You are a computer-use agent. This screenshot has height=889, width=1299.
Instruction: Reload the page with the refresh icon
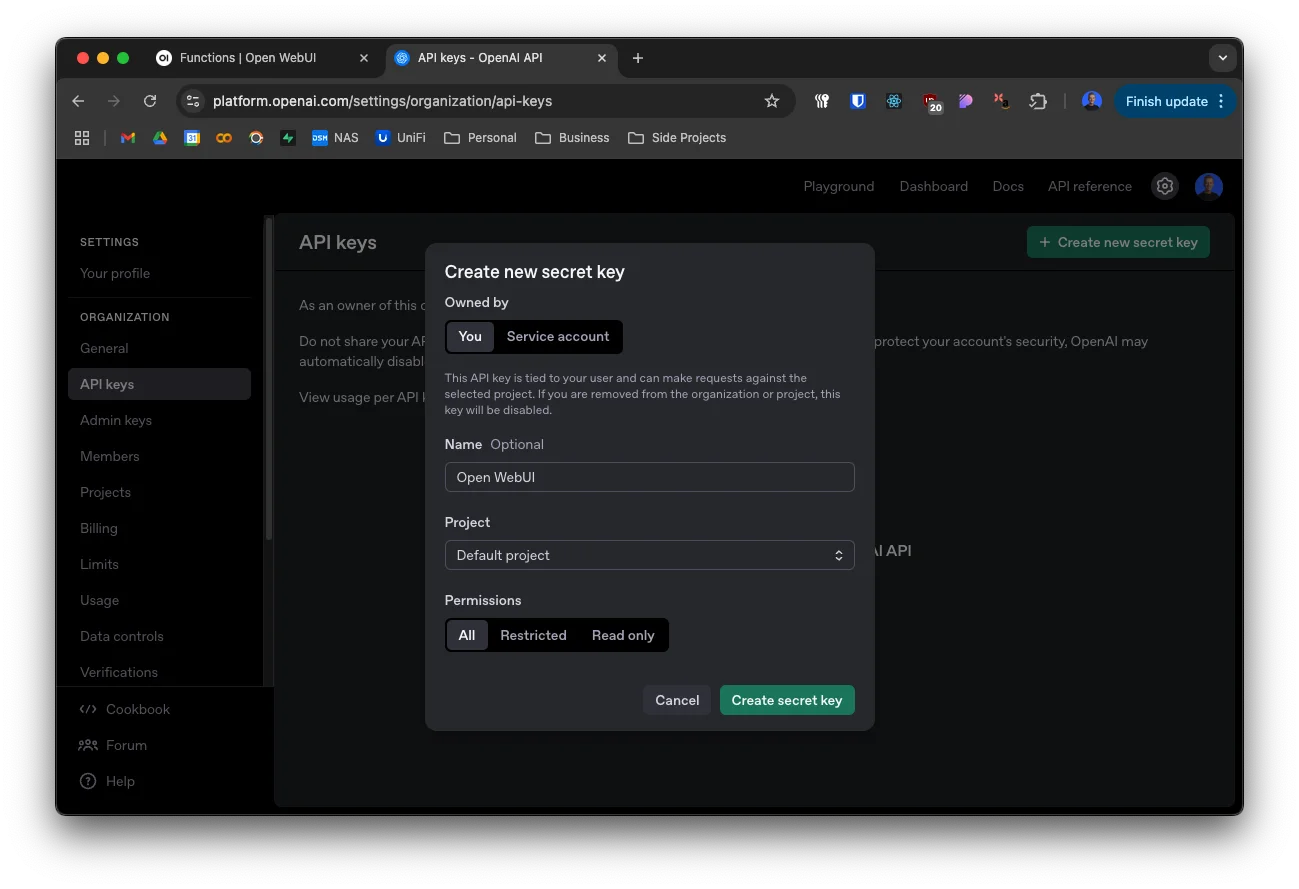coord(150,101)
